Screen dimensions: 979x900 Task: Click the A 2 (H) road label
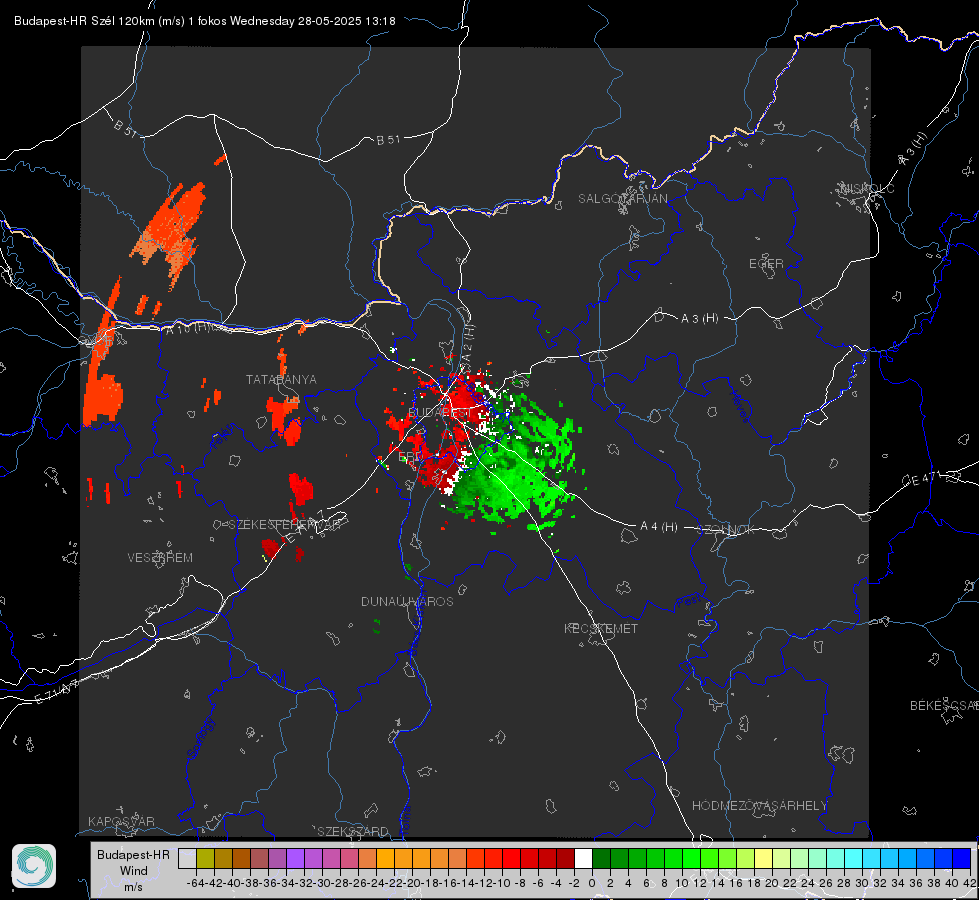tap(468, 342)
